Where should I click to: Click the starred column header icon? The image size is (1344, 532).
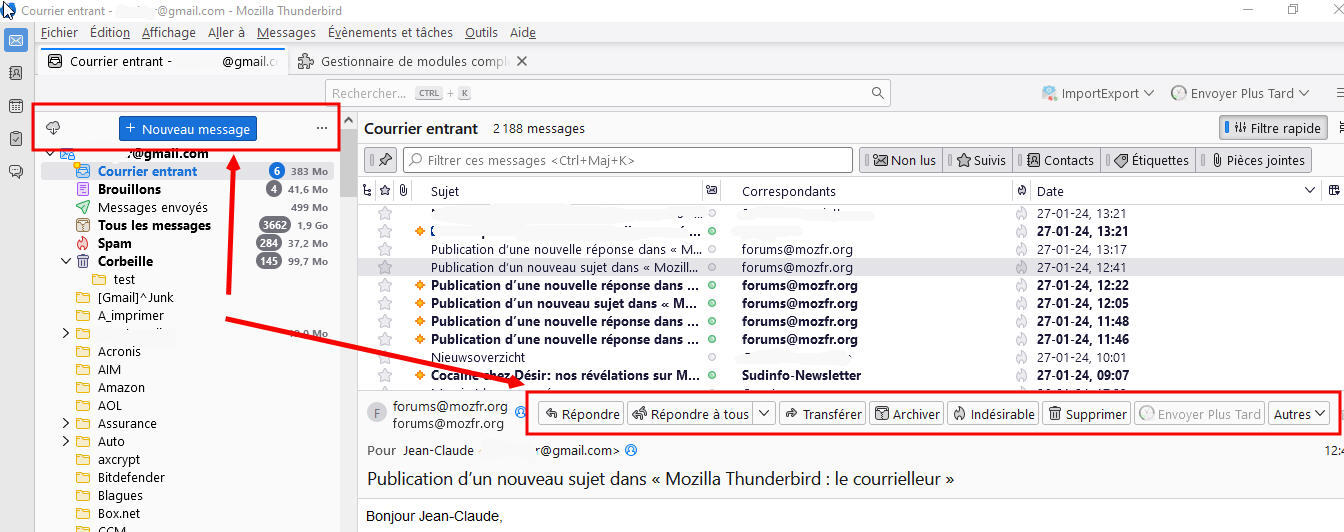(385, 190)
